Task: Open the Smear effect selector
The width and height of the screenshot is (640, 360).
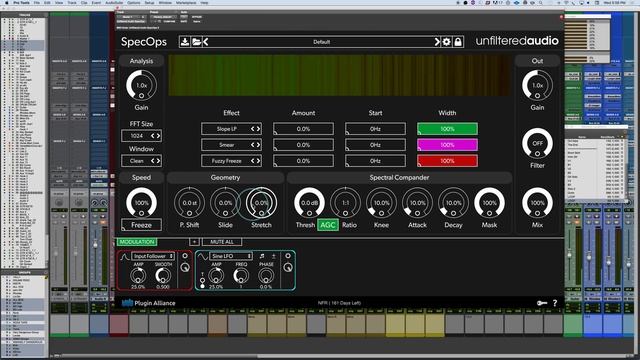Action: point(231,145)
